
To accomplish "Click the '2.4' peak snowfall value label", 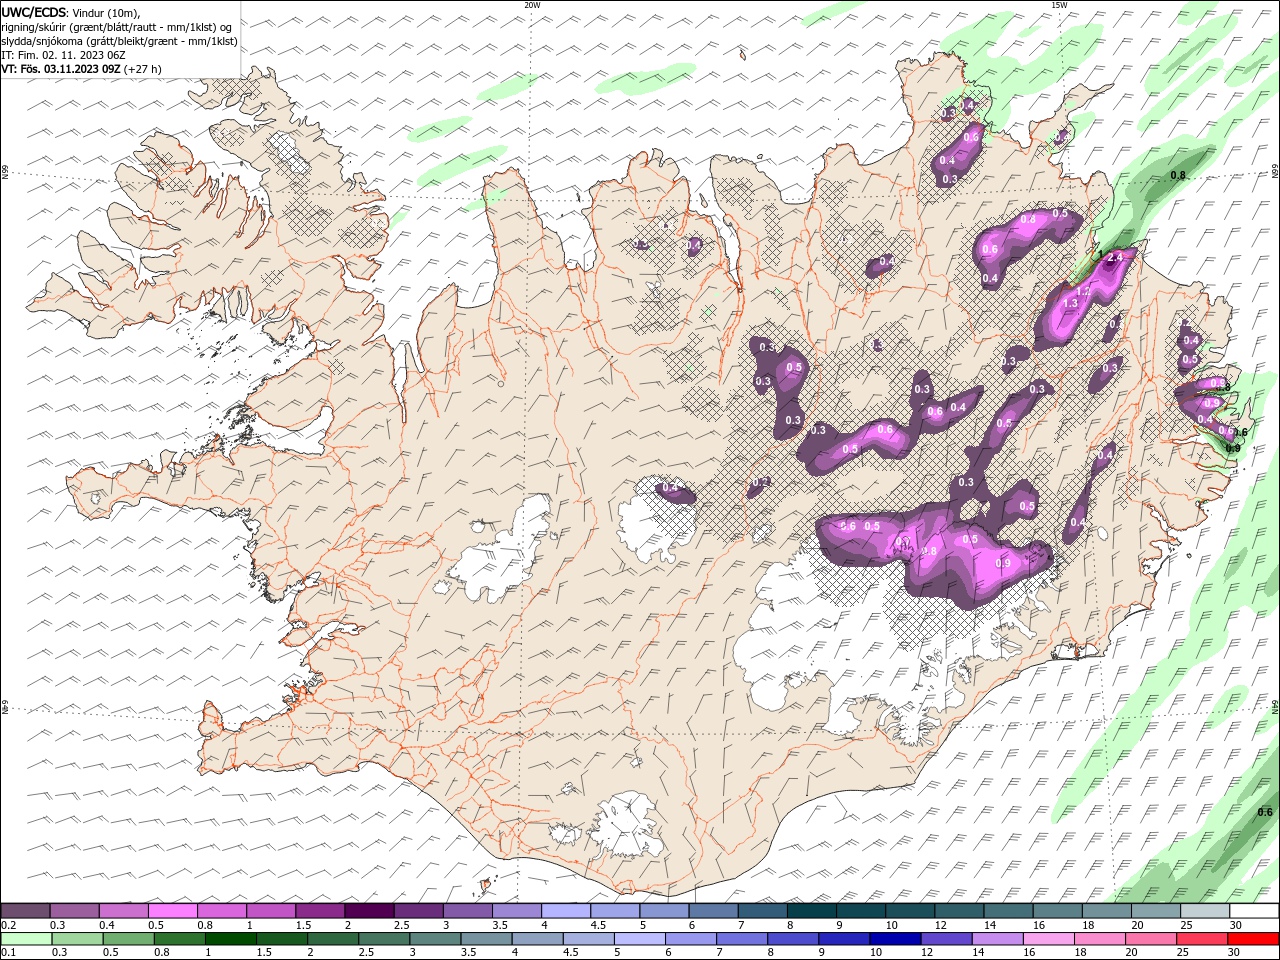I will click(1117, 257).
